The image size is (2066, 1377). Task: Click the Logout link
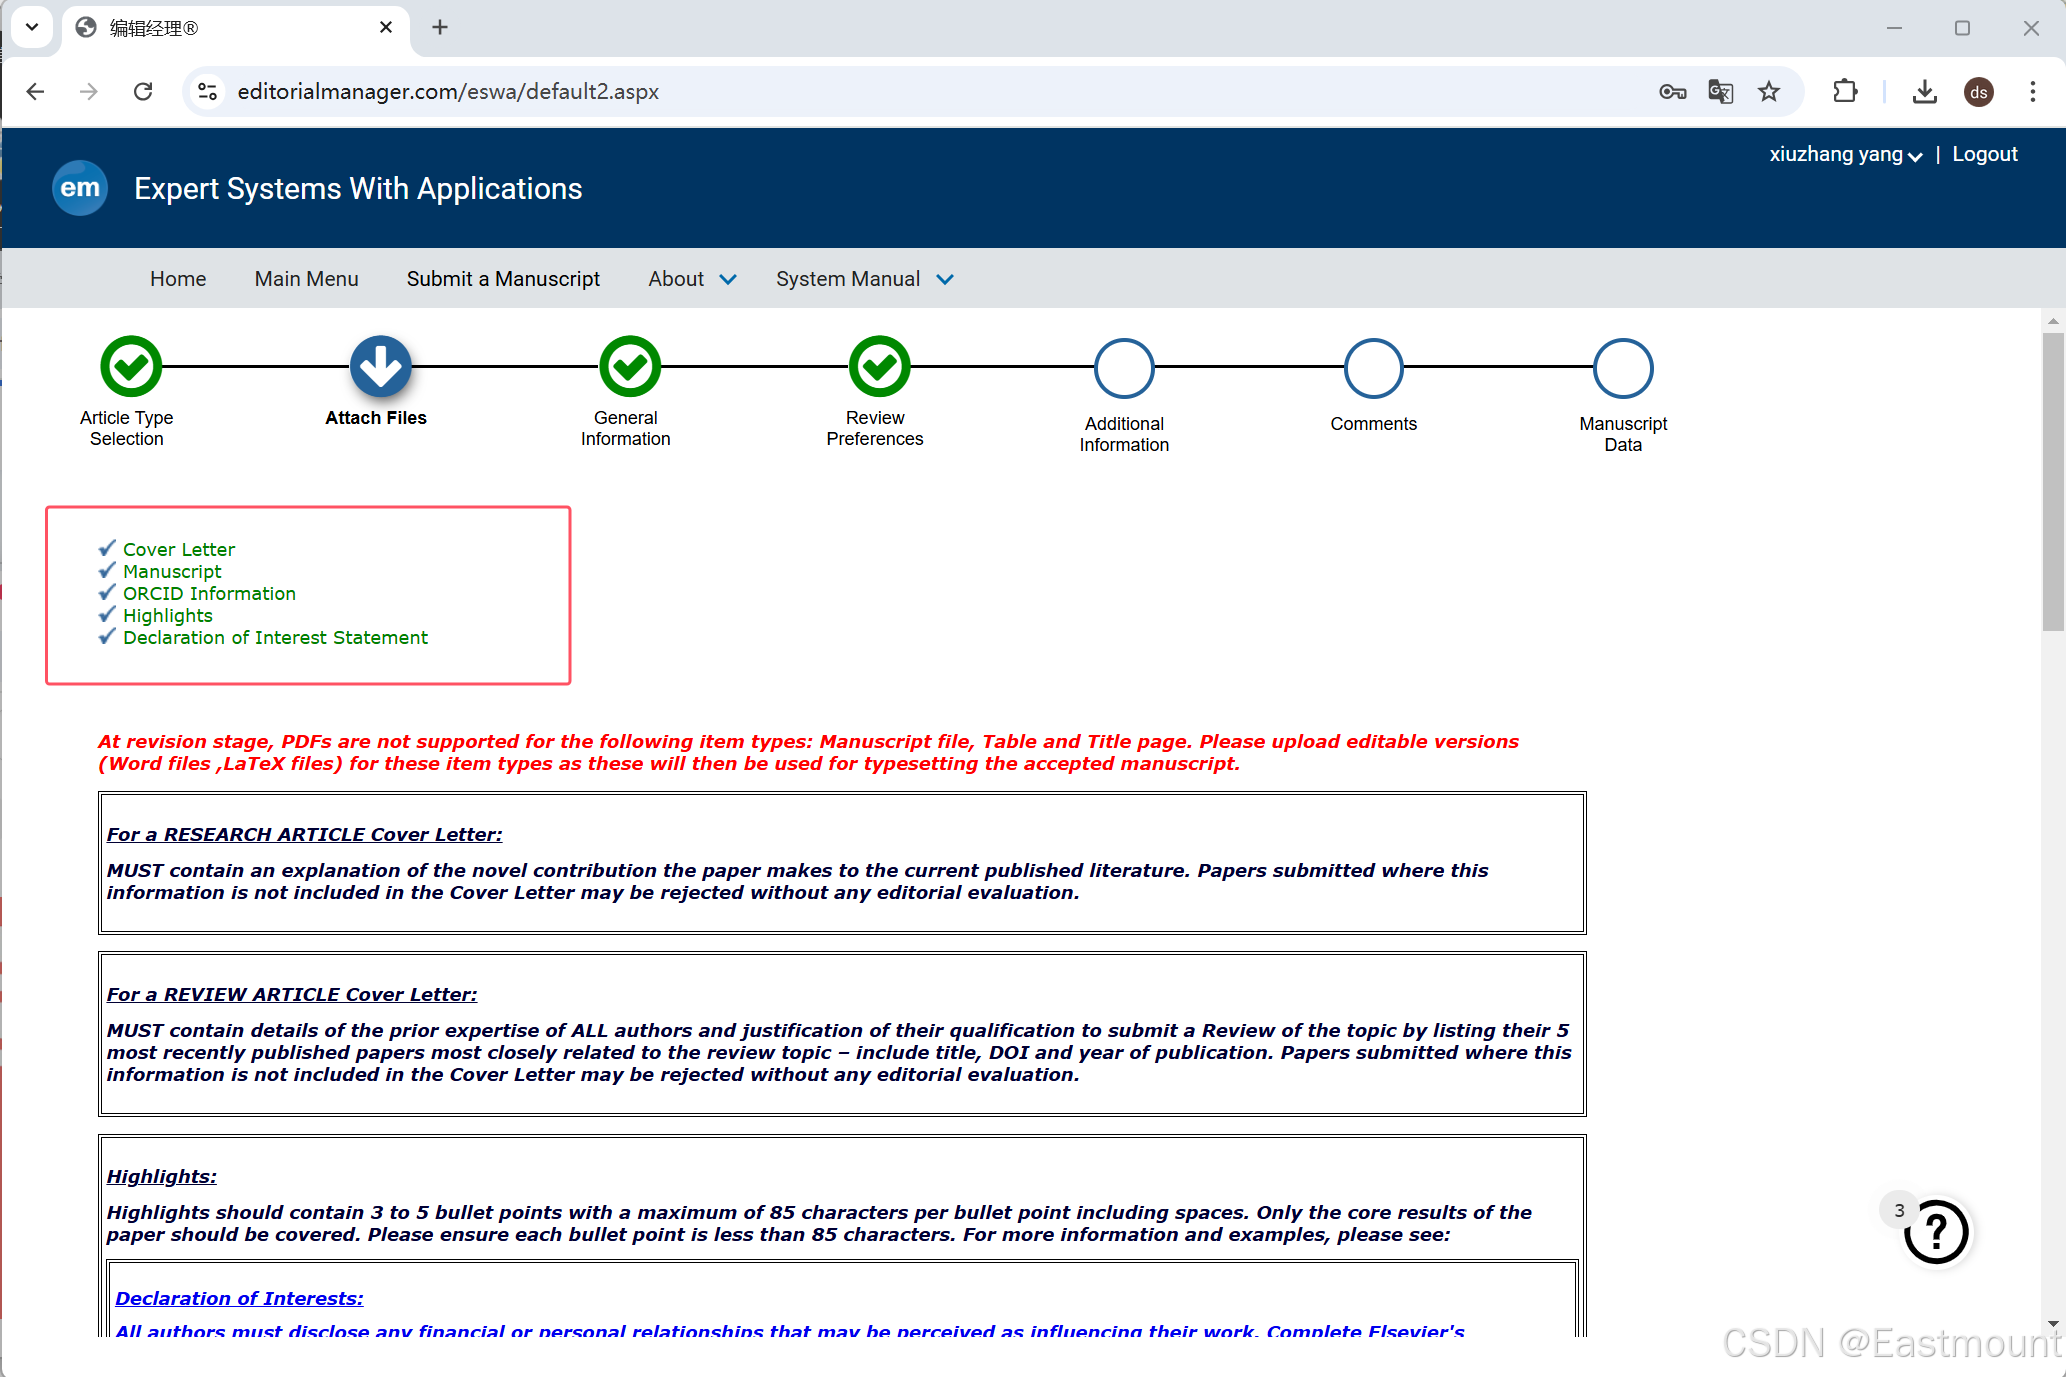click(x=1984, y=155)
